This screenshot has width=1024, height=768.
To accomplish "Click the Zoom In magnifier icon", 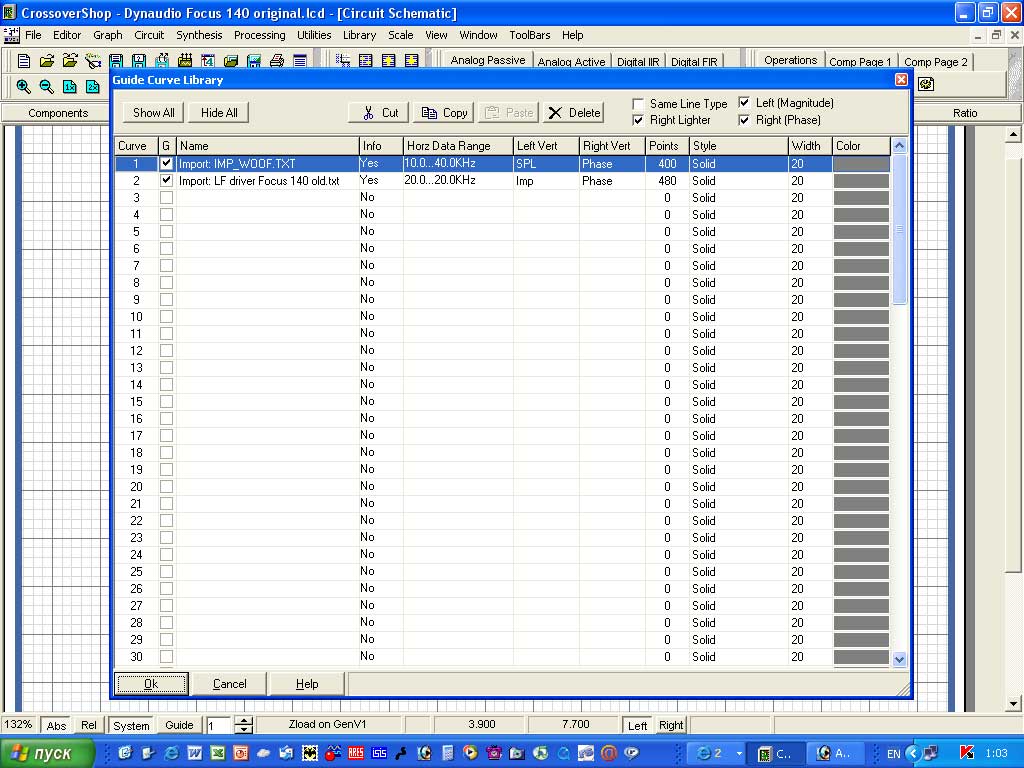I will [24, 86].
